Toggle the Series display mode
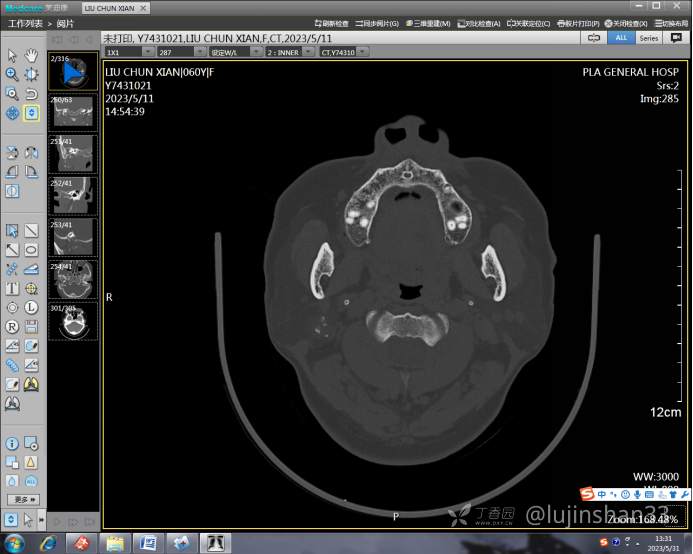 coord(649,37)
